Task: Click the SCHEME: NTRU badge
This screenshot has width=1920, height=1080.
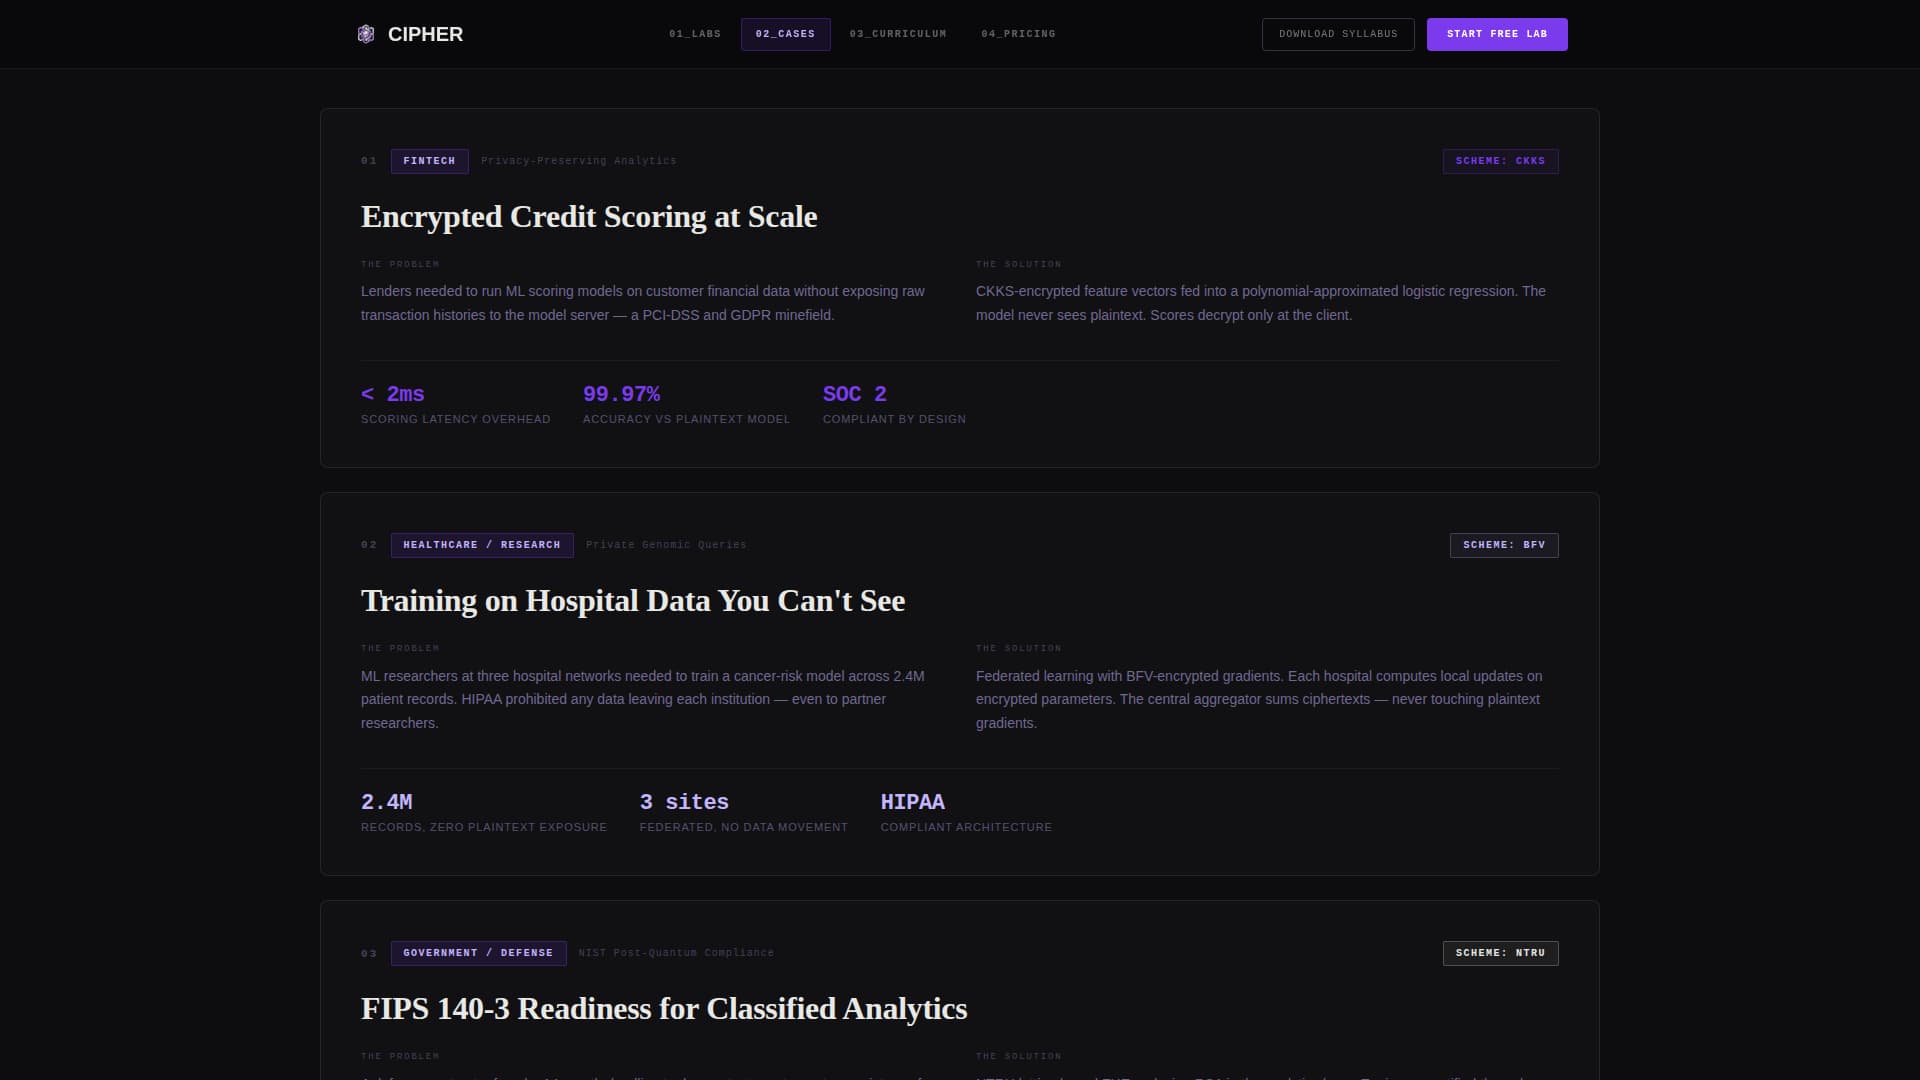Action: coord(1500,953)
